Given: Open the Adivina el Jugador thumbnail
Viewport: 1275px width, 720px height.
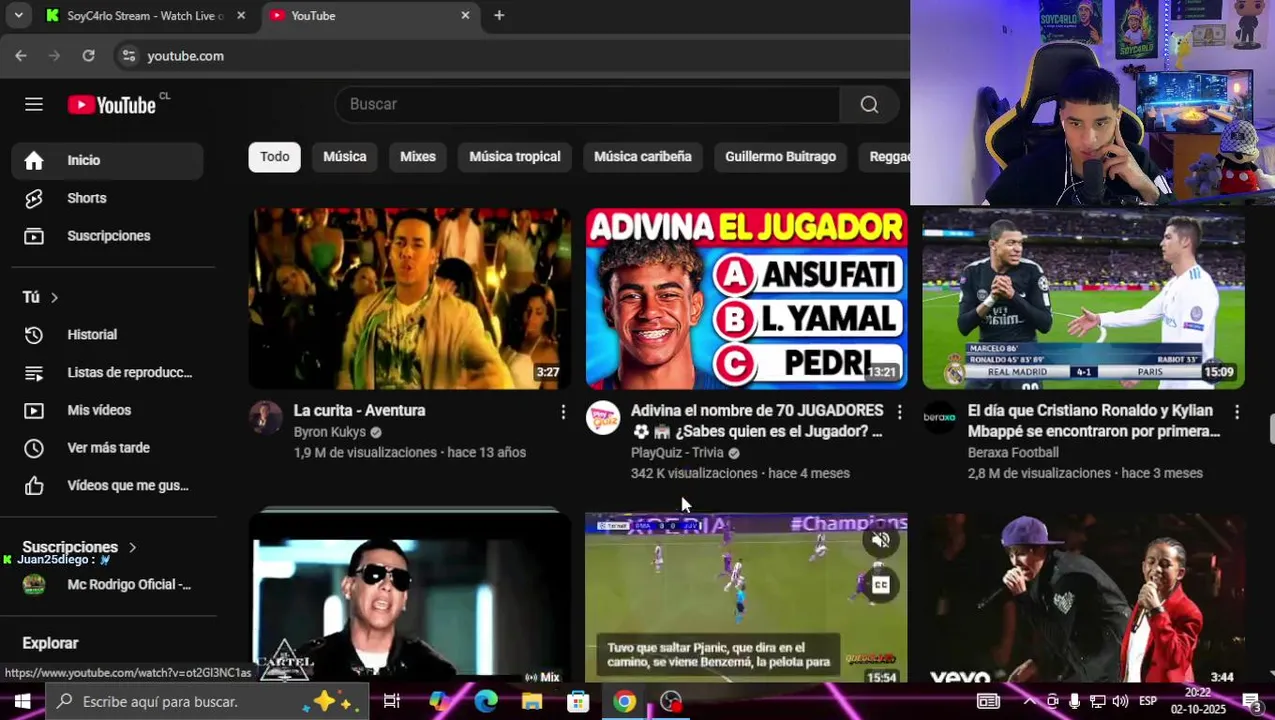Looking at the screenshot, I should (747, 299).
